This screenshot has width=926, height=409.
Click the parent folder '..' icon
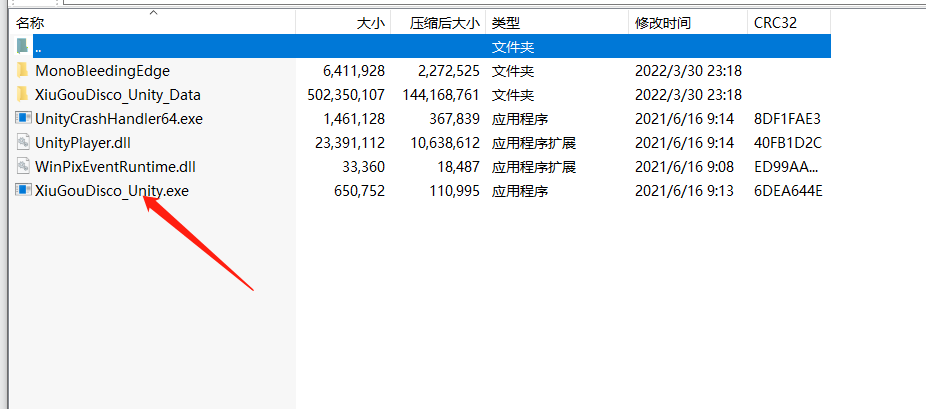tap(22, 46)
